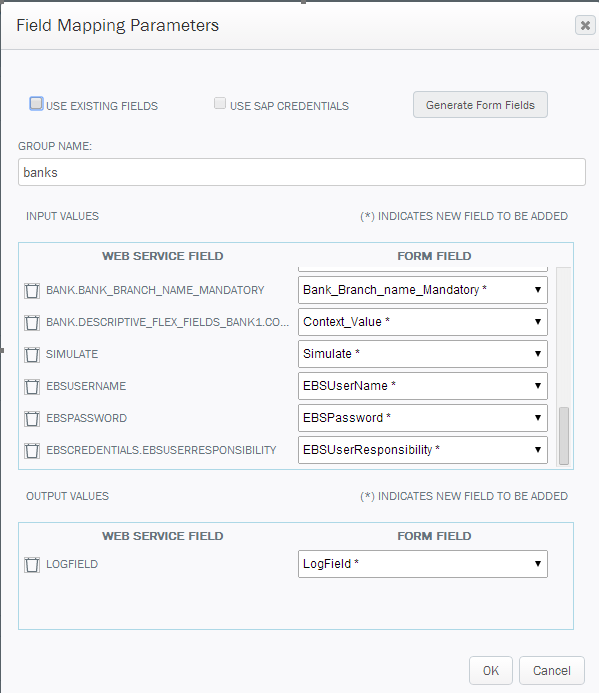The height and width of the screenshot is (693, 599).
Task: Click trash icon next to EBSPASSWORD
Action: pyautogui.click(x=32, y=419)
